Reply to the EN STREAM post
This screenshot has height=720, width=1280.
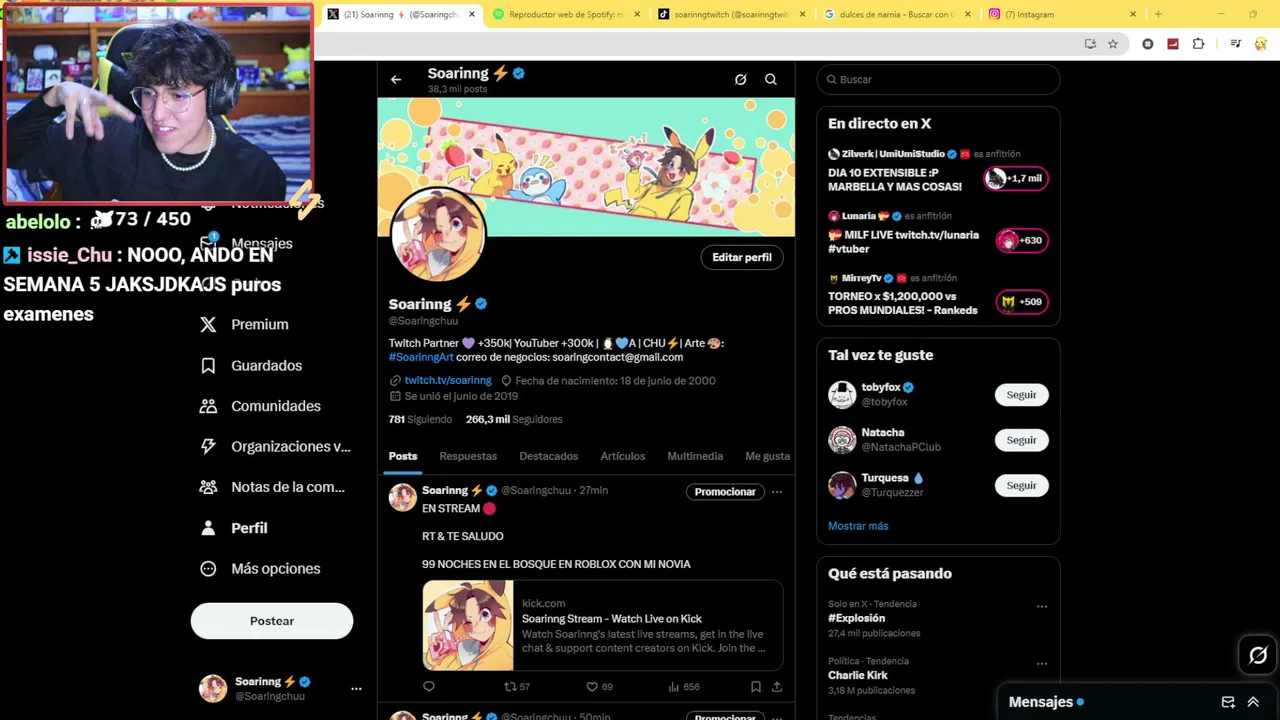pos(429,687)
